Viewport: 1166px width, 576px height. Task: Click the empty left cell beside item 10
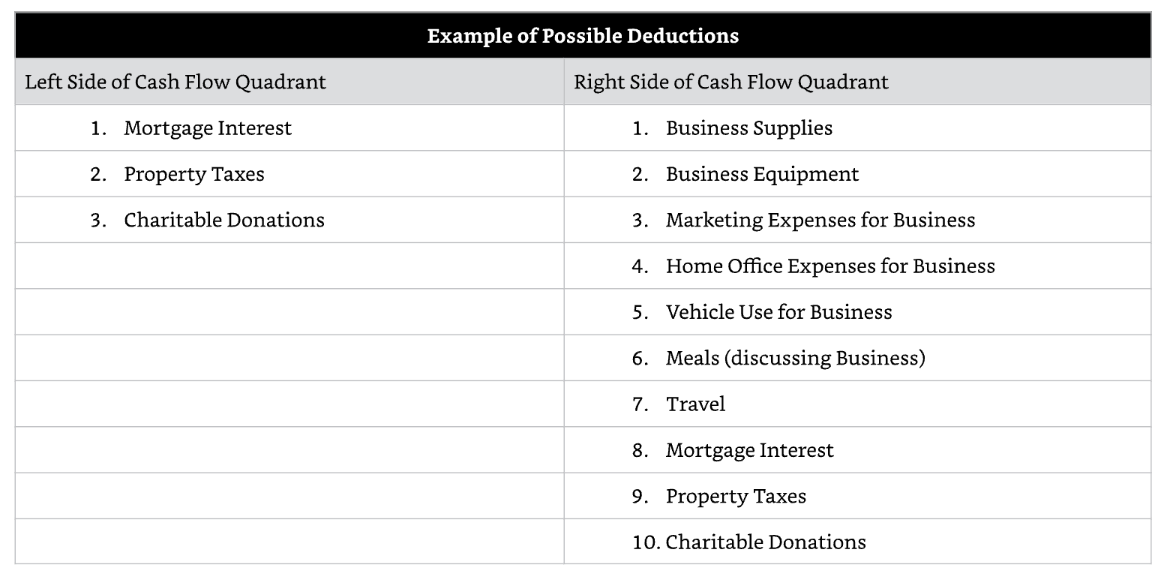[289, 541]
